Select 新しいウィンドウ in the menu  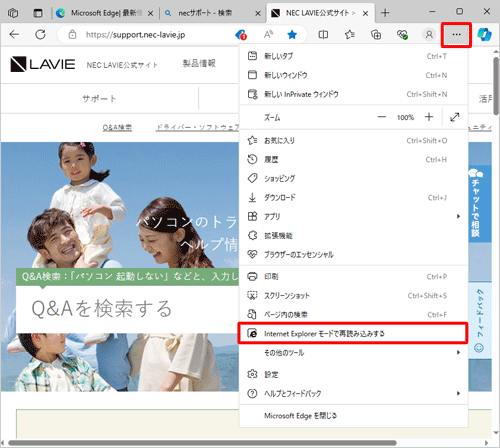(353, 75)
